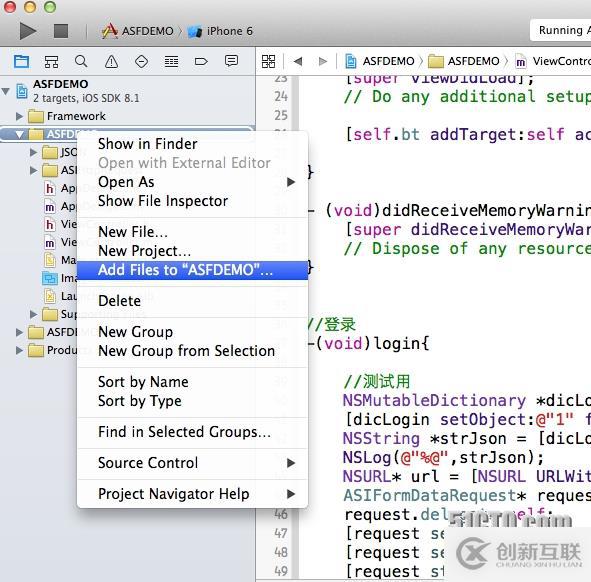Select the LaunchScreen xib file icon

(50, 296)
